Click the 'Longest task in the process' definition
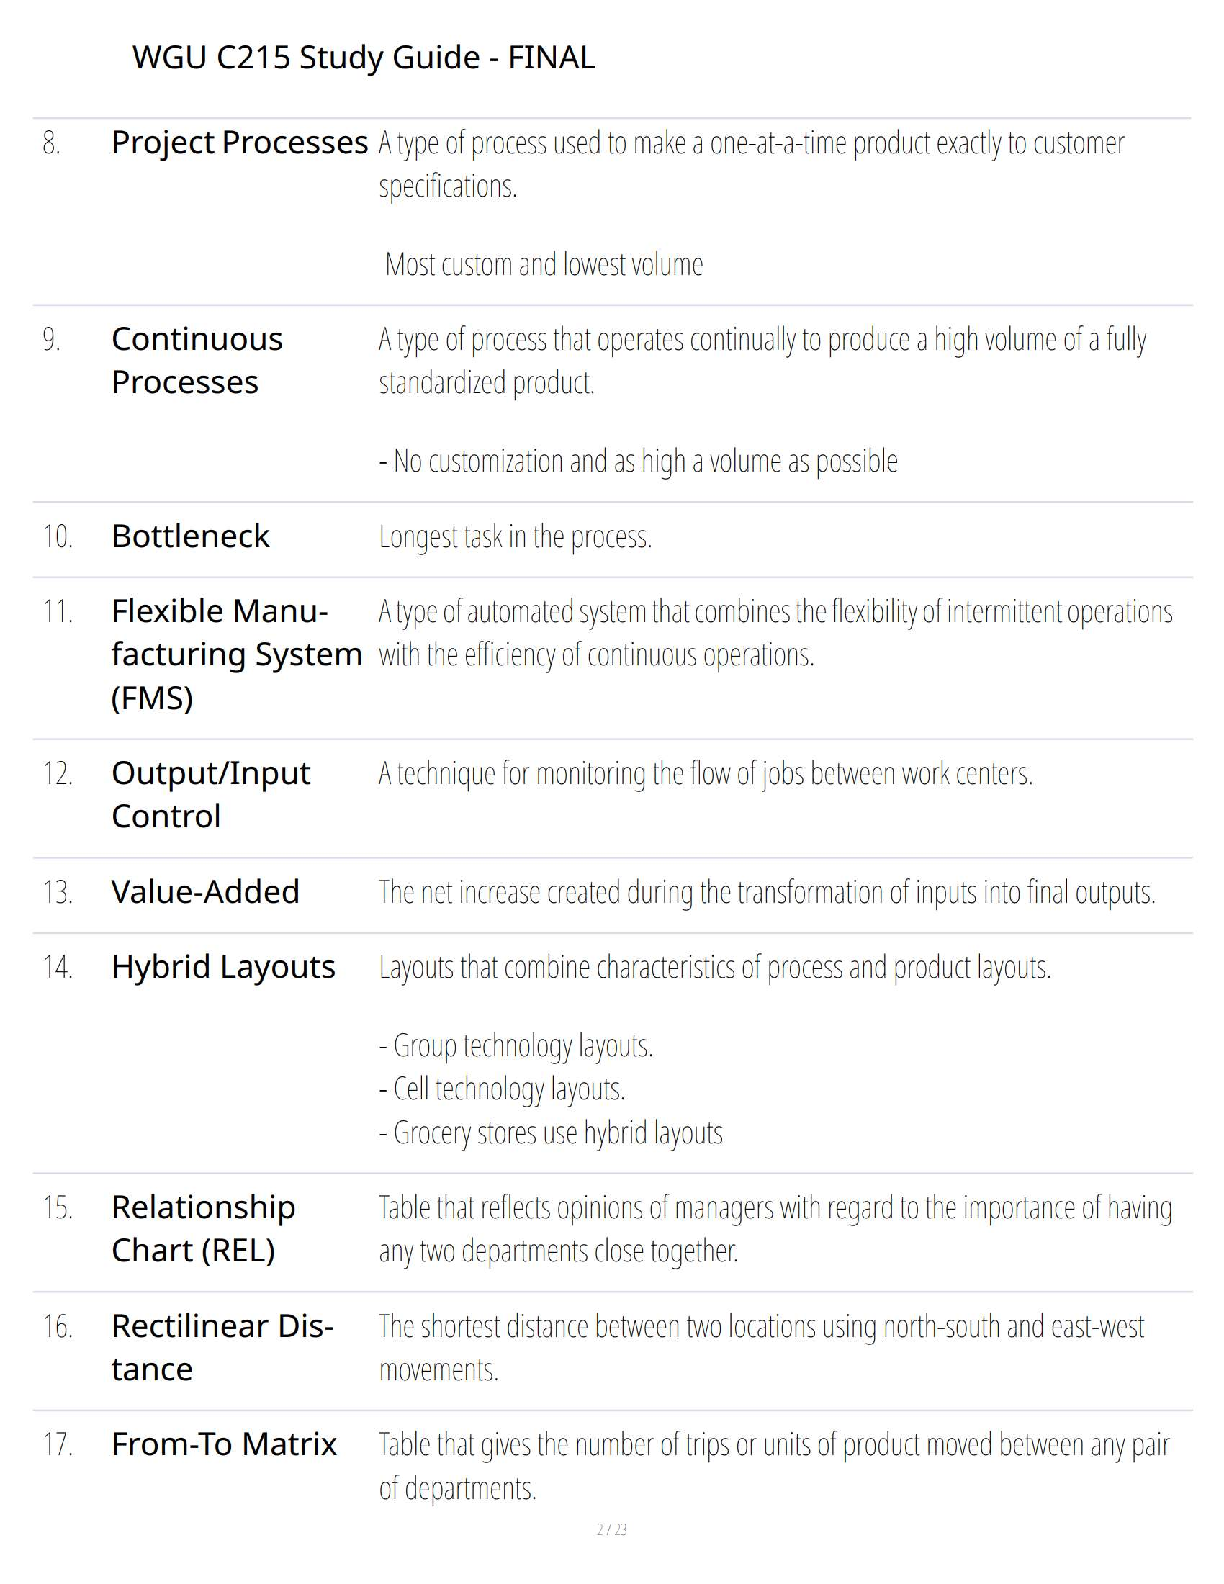Screen dimensions: 1224x1584 [x=515, y=537]
